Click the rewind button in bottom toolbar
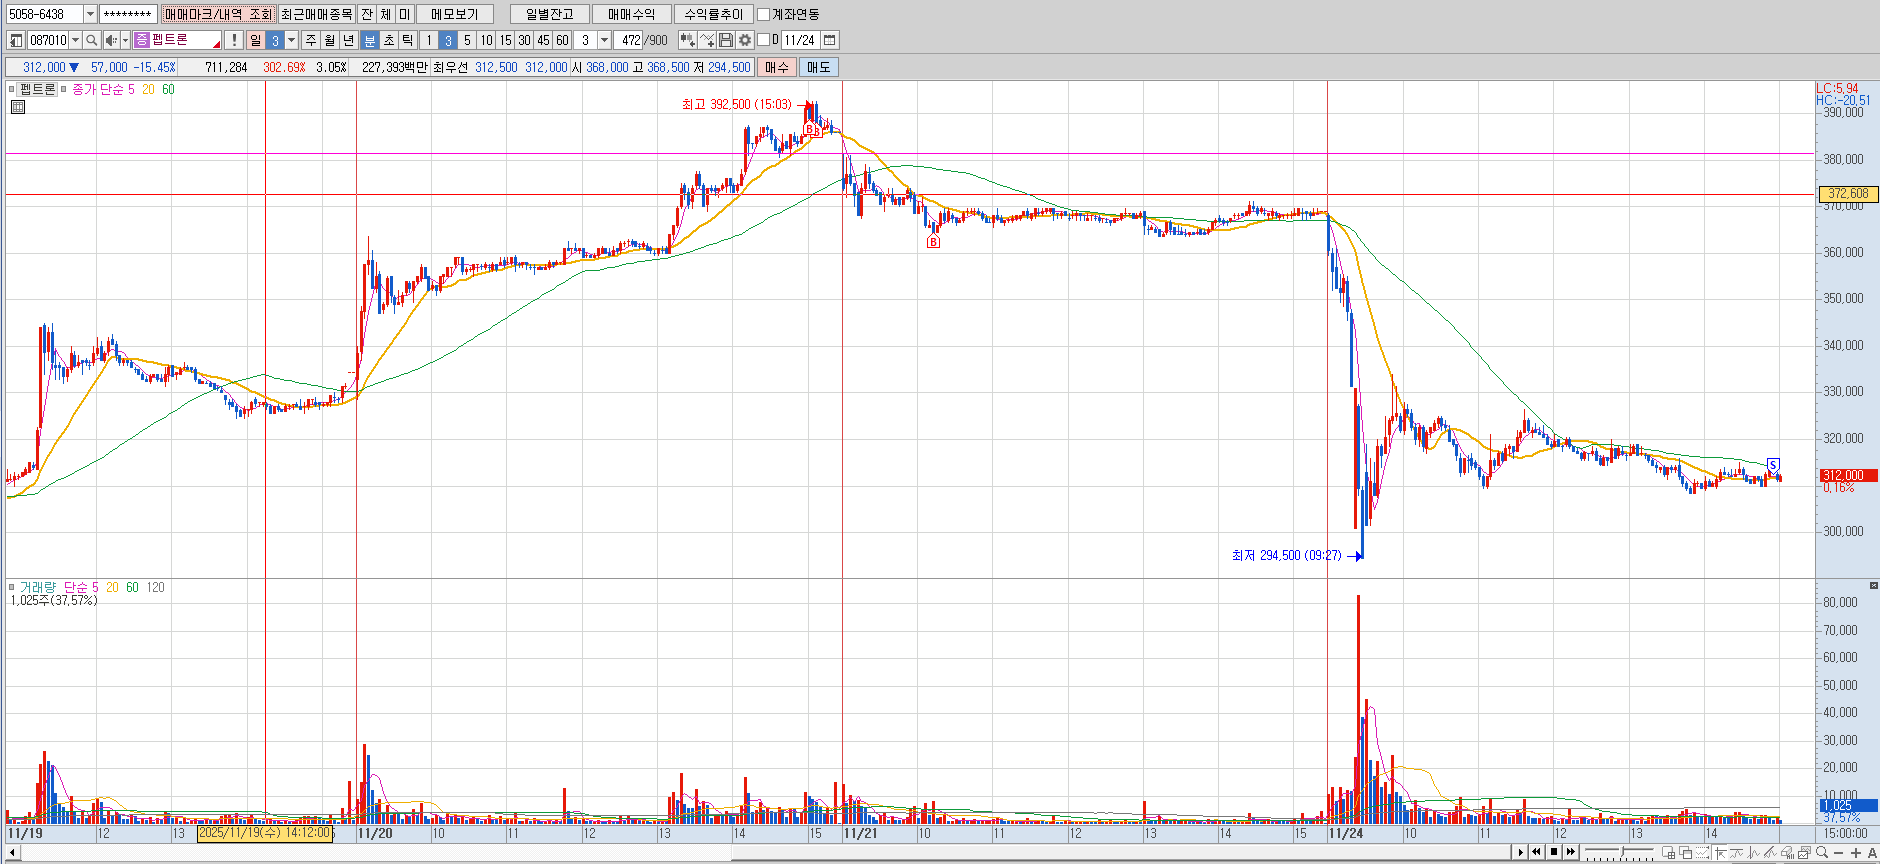Screen dimensions: 1880x864 (x=1536, y=852)
